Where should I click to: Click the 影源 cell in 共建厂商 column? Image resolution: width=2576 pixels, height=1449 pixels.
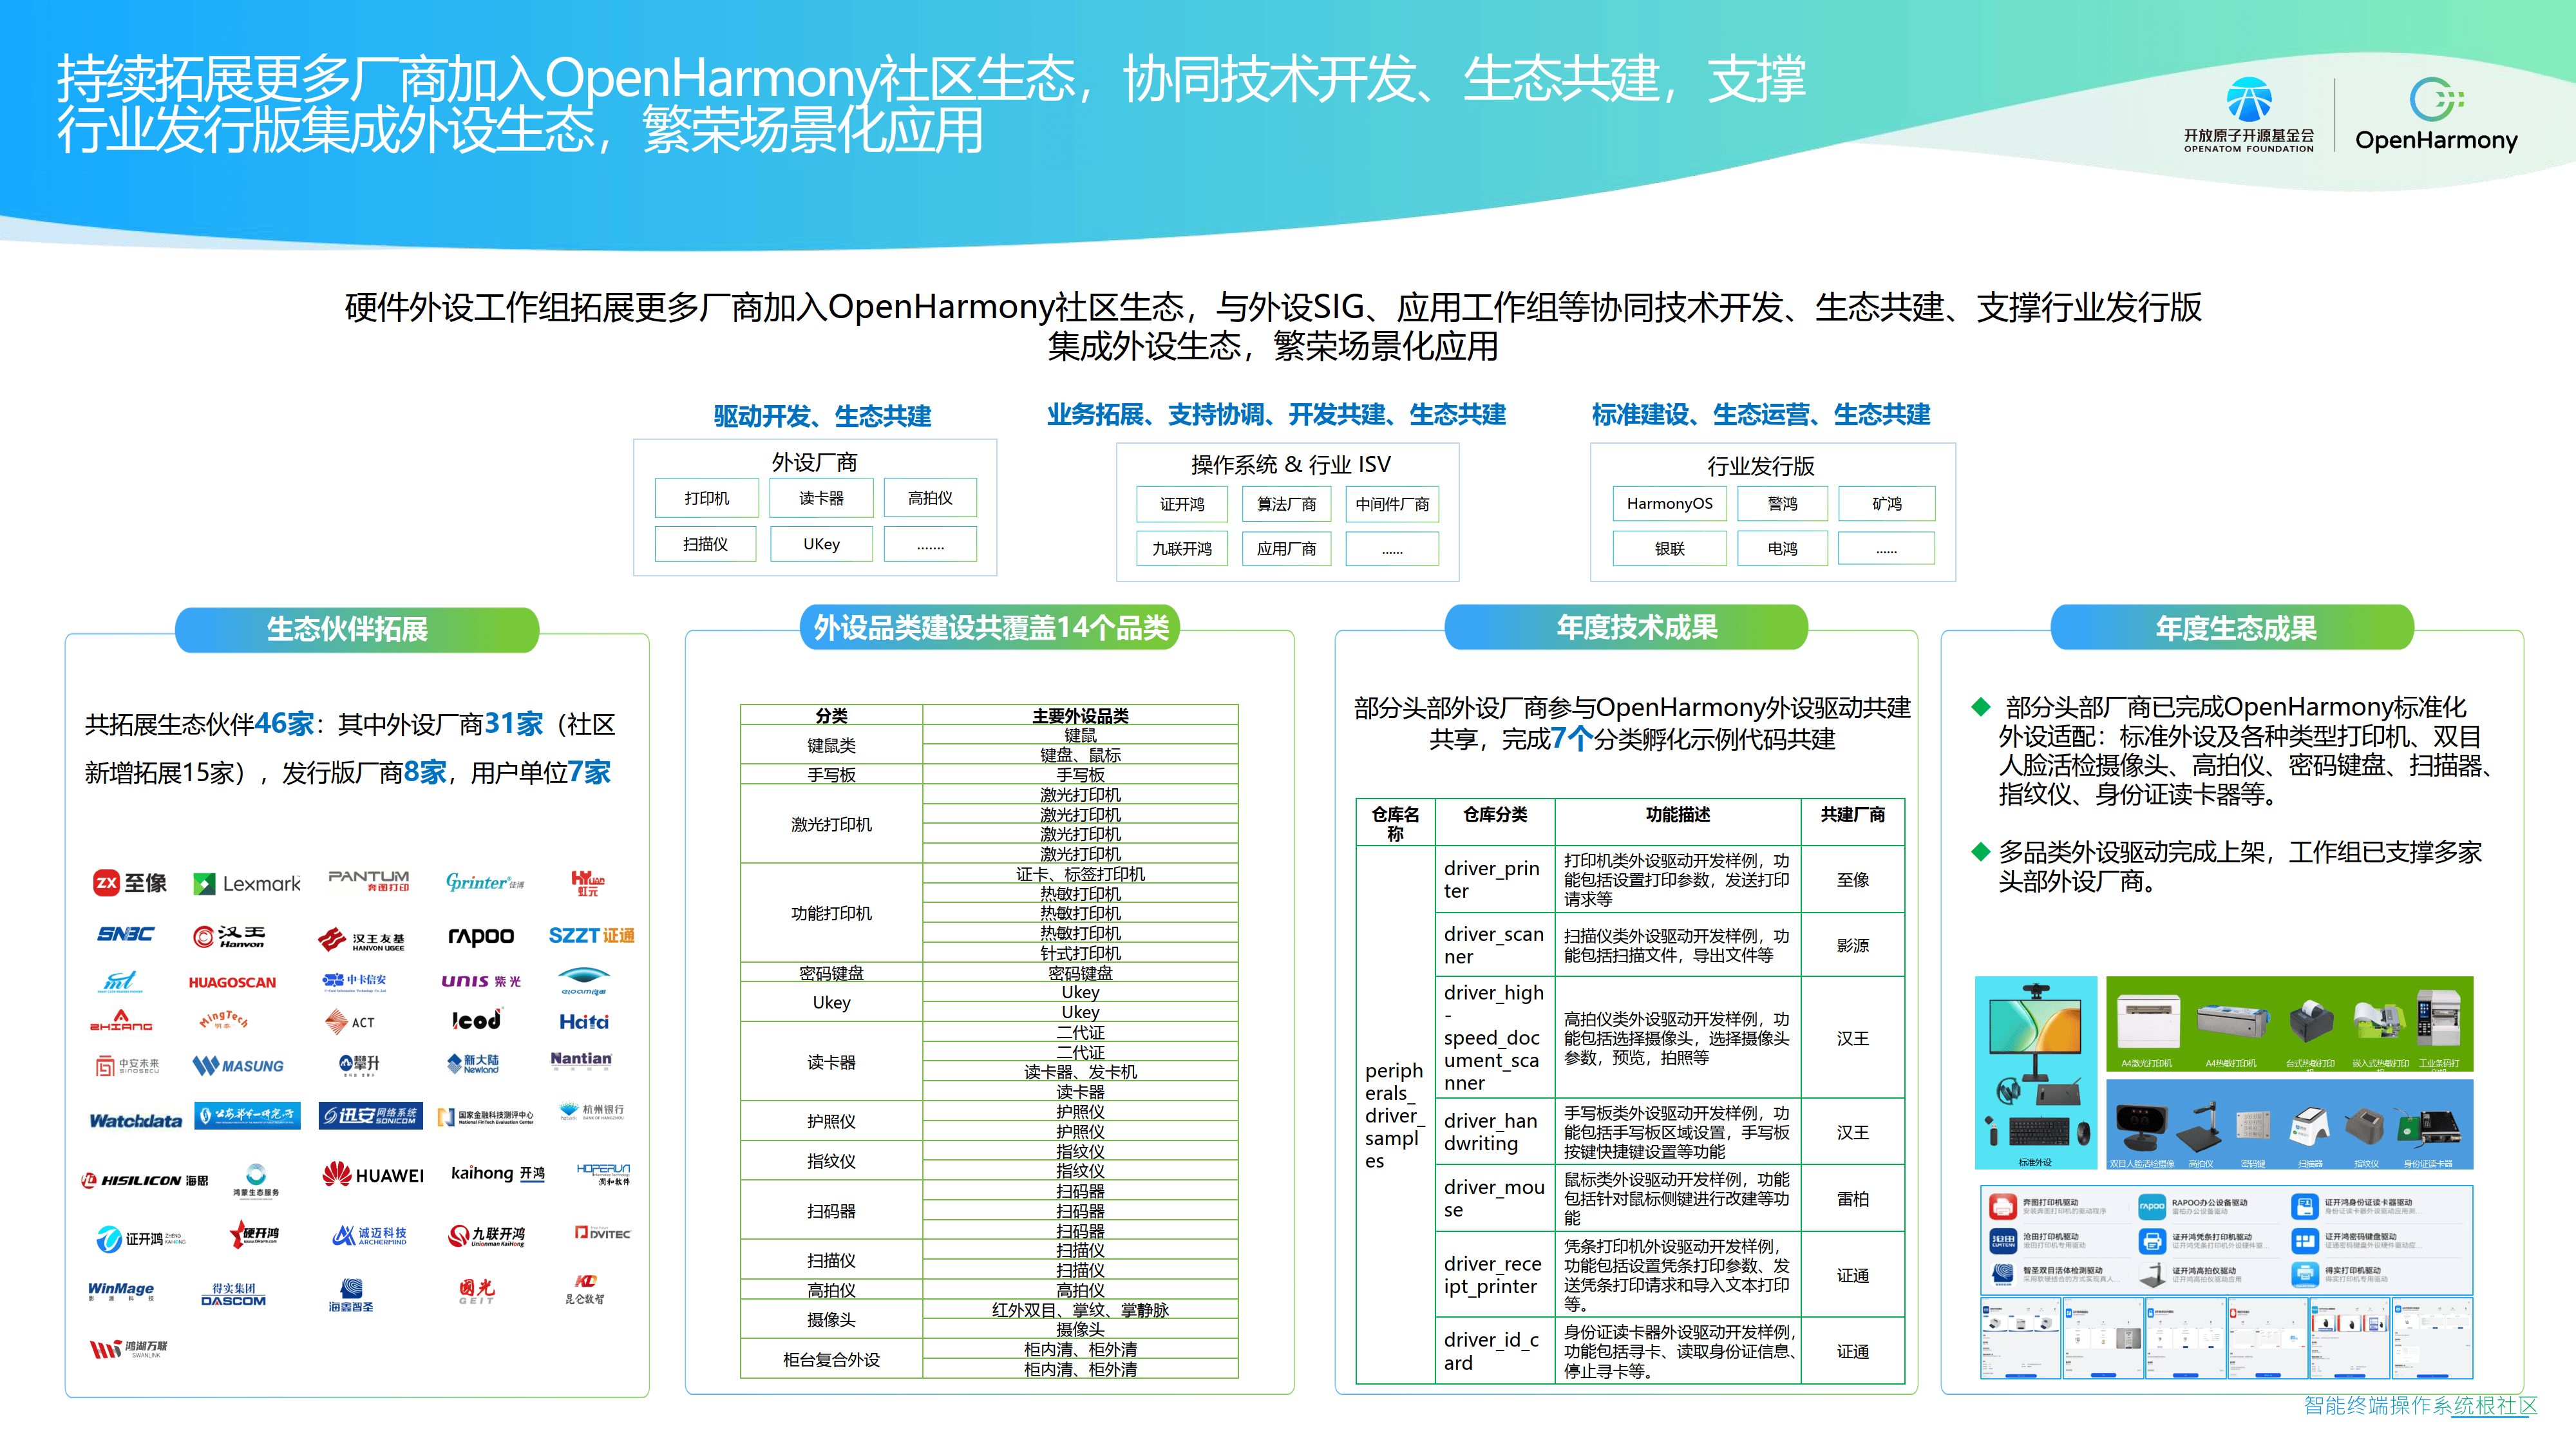(1852, 945)
